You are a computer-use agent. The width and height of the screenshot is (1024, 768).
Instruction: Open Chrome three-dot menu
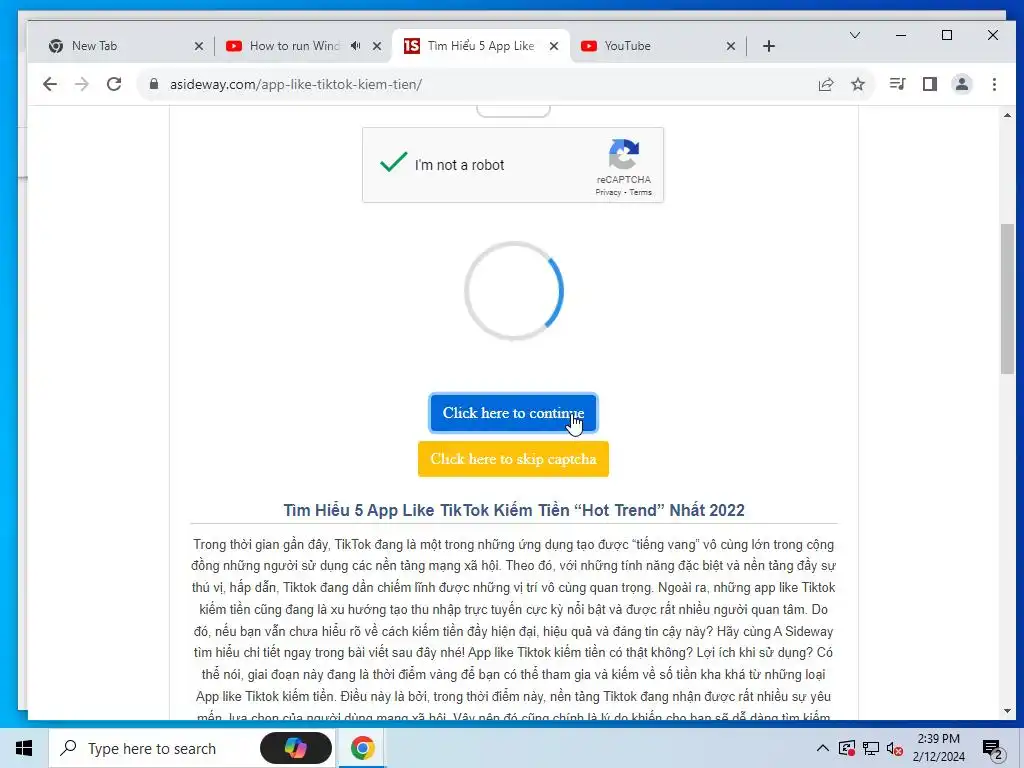[994, 84]
